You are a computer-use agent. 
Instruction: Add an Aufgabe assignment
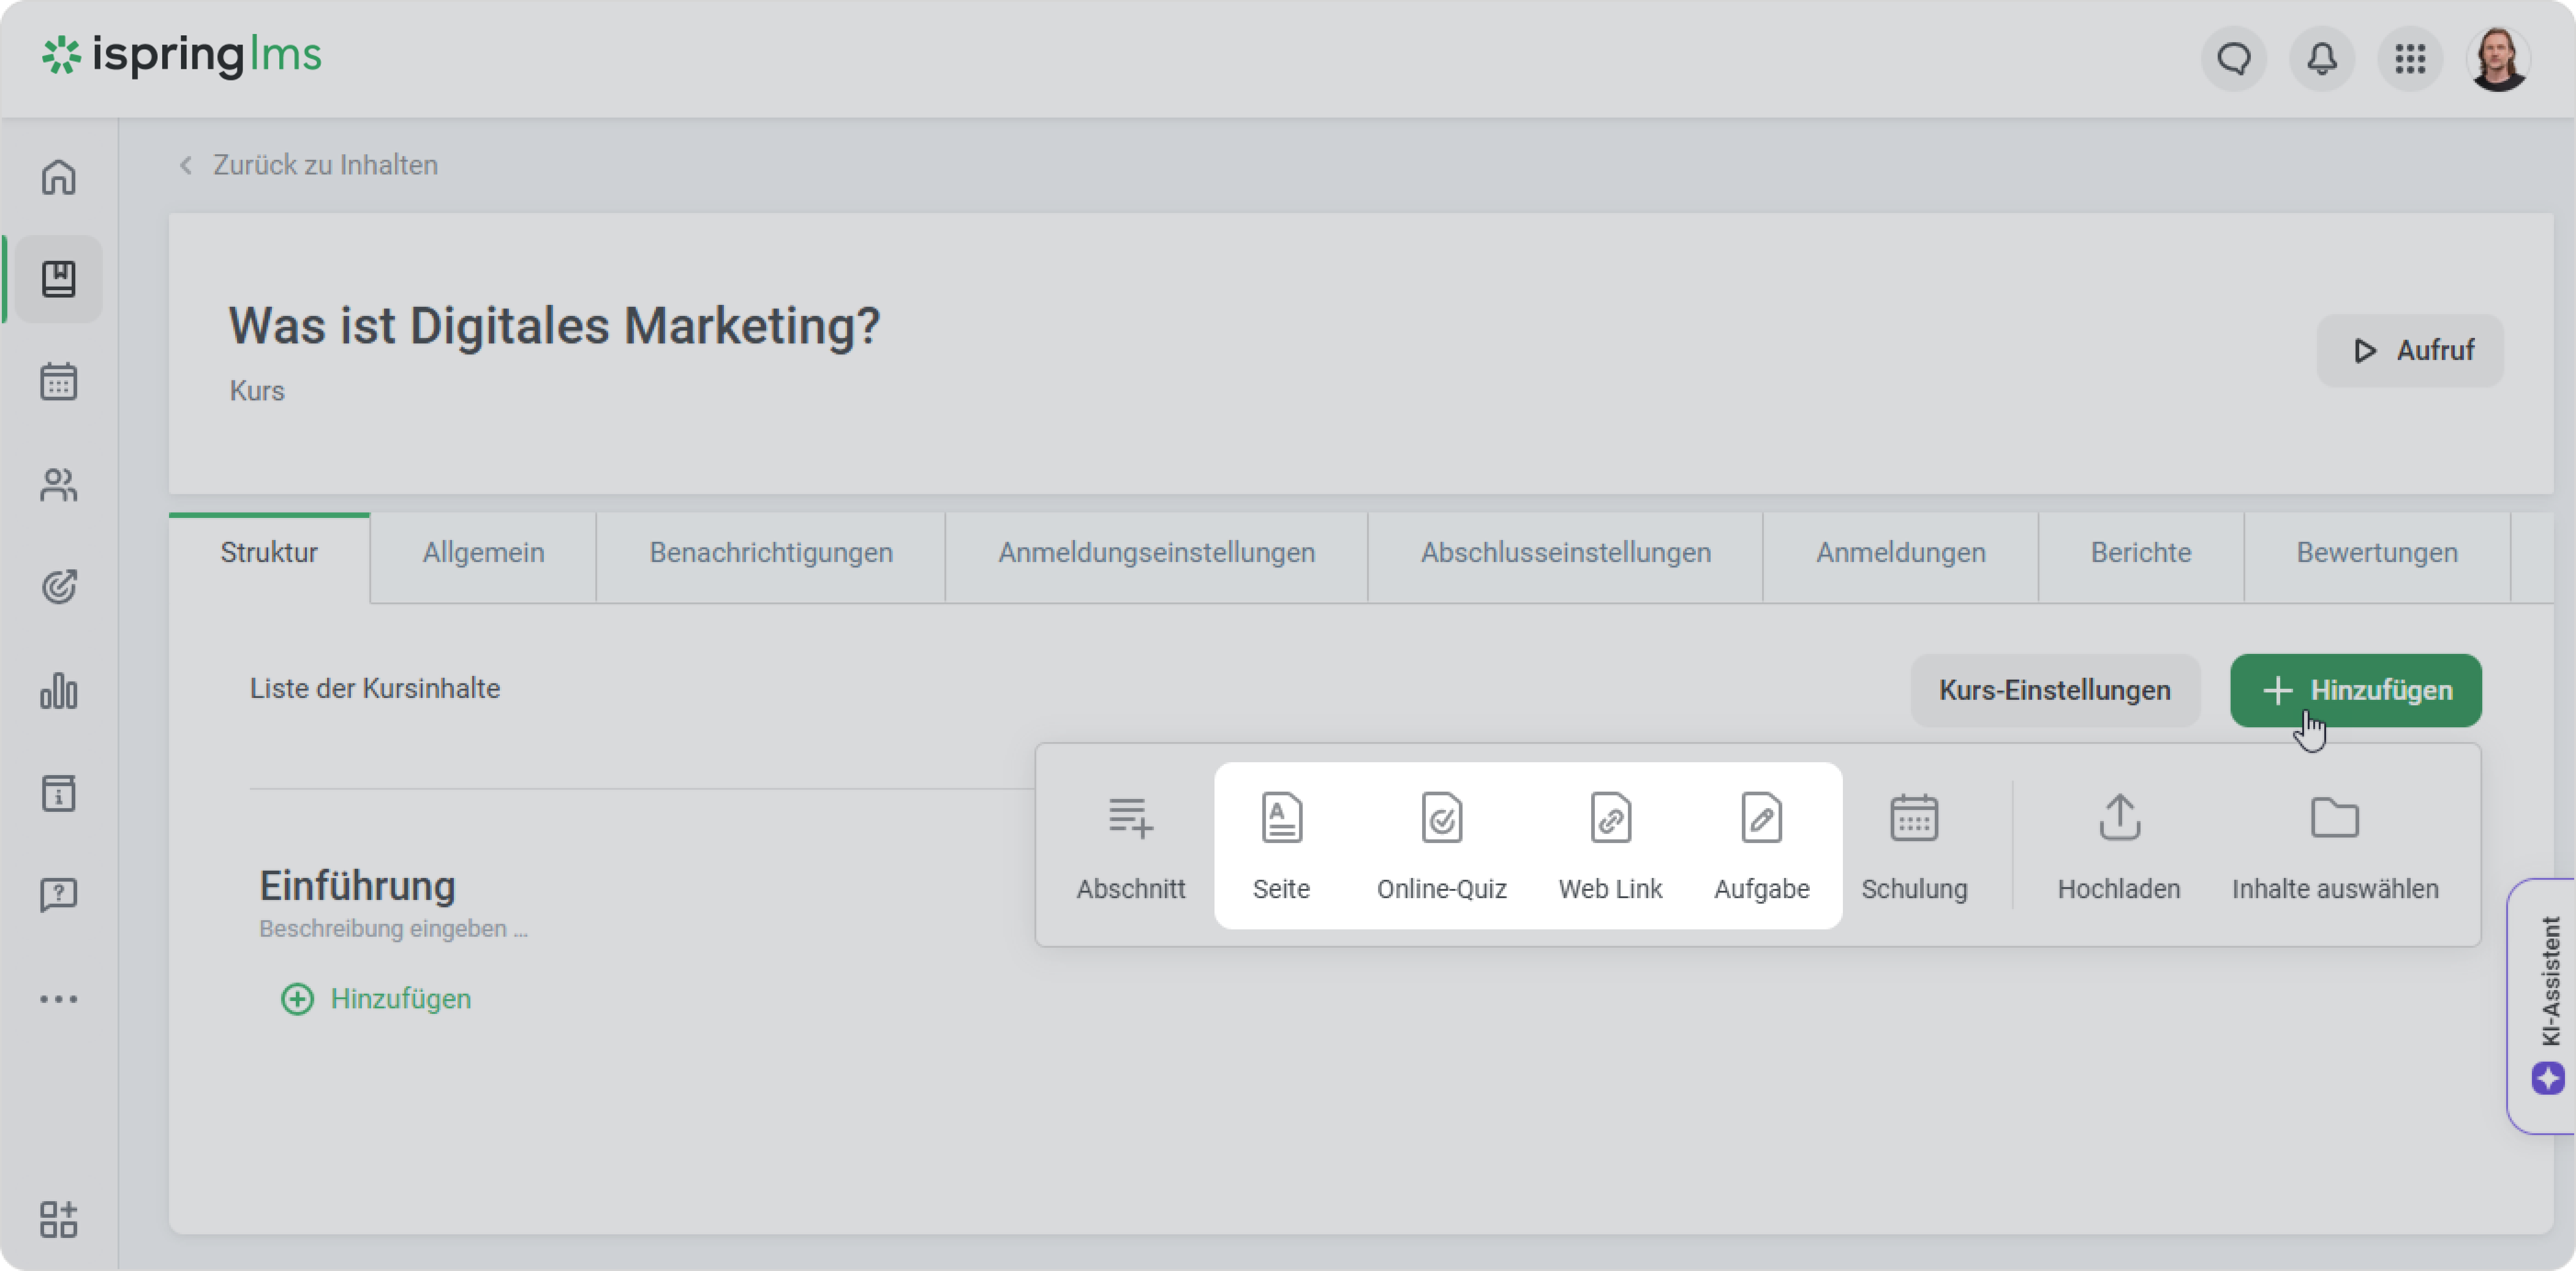pos(1761,845)
